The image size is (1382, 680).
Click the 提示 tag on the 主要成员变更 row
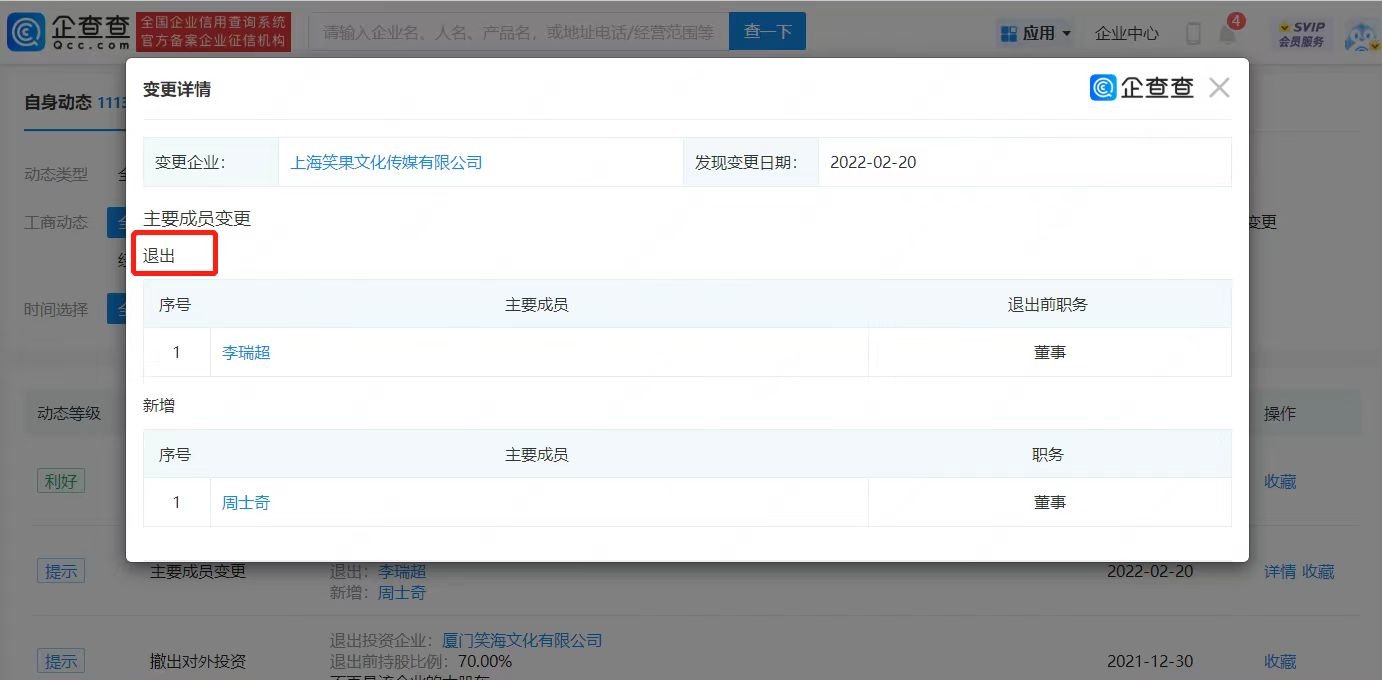[61, 571]
